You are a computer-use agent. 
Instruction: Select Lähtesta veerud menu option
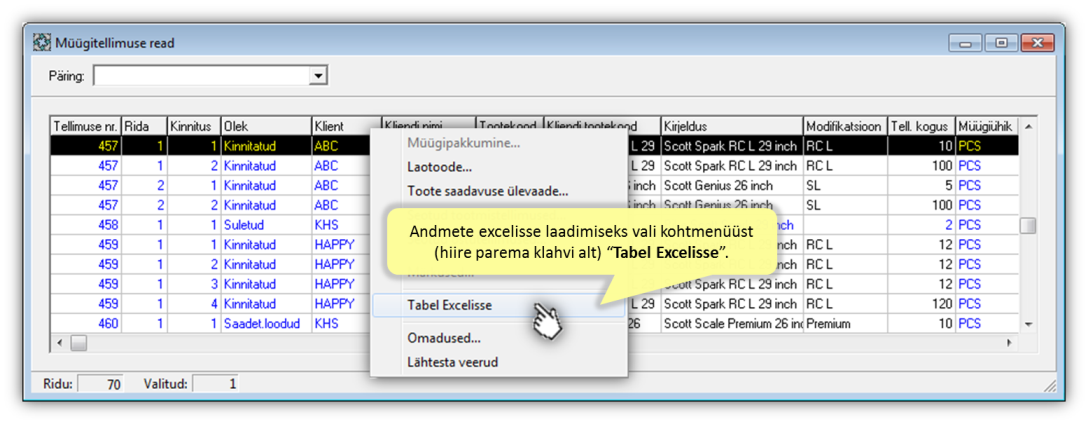click(x=452, y=362)
